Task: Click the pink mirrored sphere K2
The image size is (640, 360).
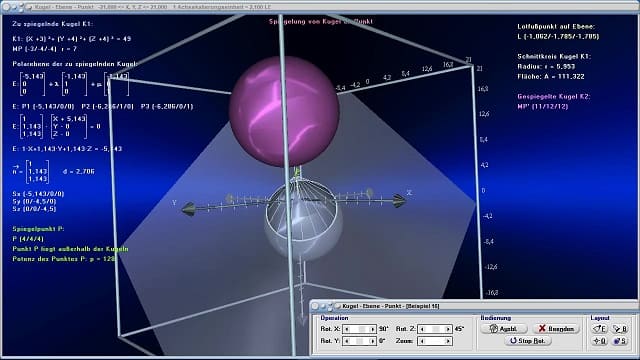Action: (x=284, y=111)
